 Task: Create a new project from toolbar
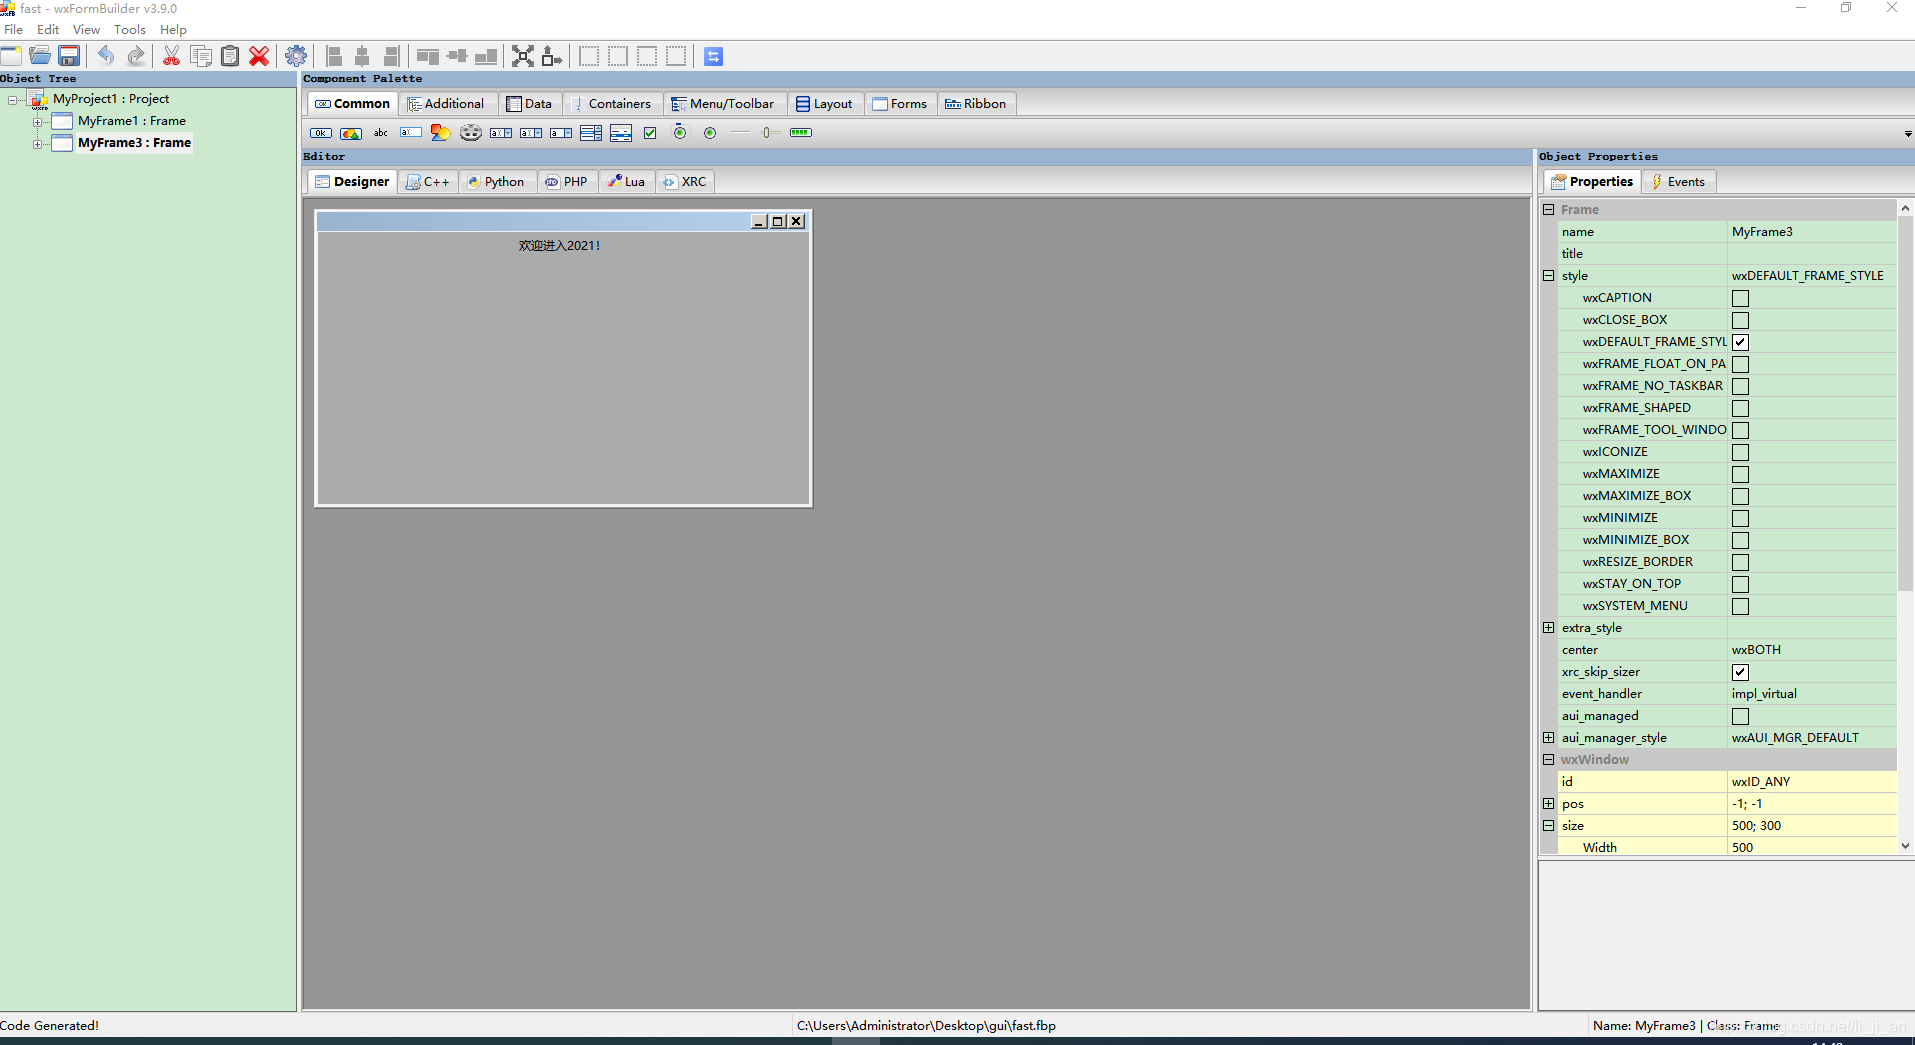point(11,56)
